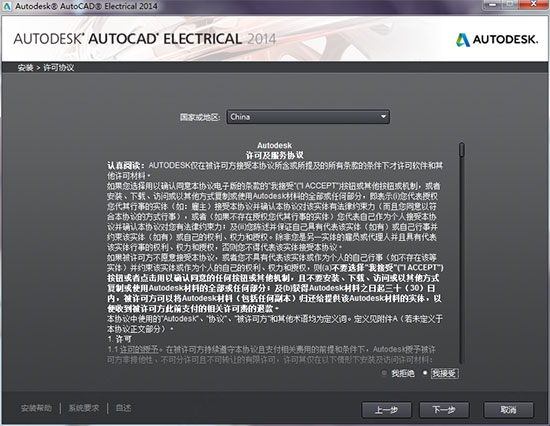Viewport: 550px width, 426px height.
Task: Click the license agreement scrollbar thumb
Action: pos(462,149)
